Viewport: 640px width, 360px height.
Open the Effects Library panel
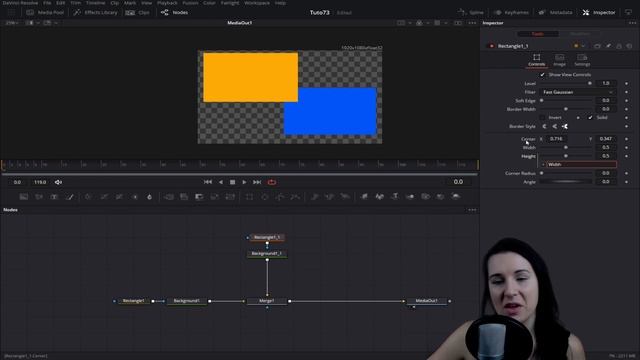pos(96,13)
